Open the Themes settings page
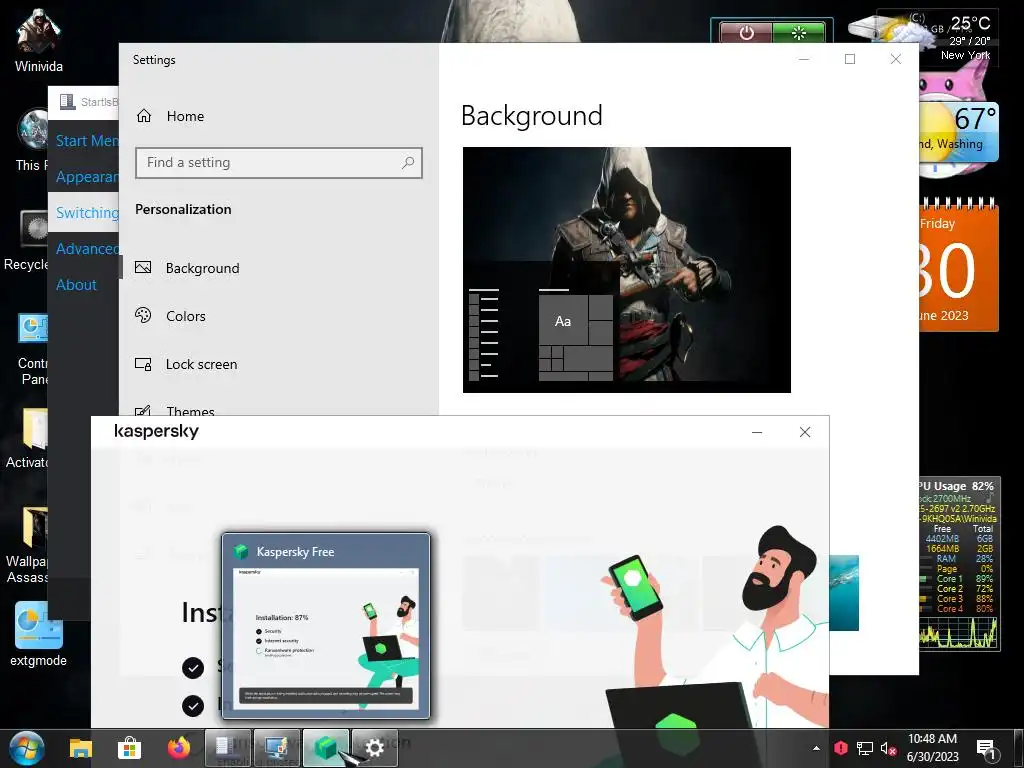The image size is (1024, 768). [x=190, y=411]
